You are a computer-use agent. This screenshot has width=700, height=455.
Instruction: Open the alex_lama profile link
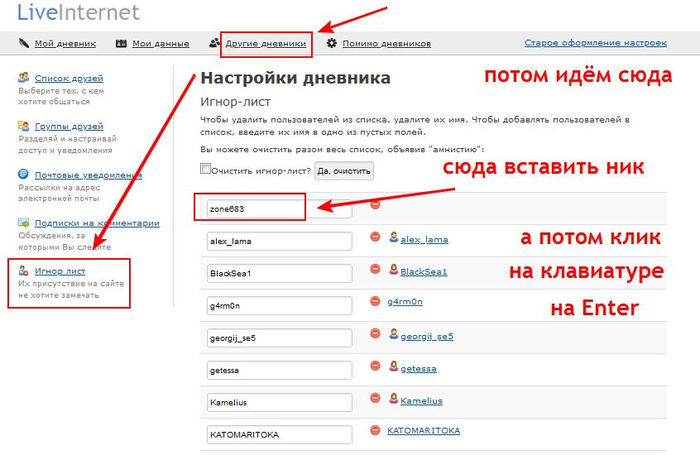pos(424,240)
